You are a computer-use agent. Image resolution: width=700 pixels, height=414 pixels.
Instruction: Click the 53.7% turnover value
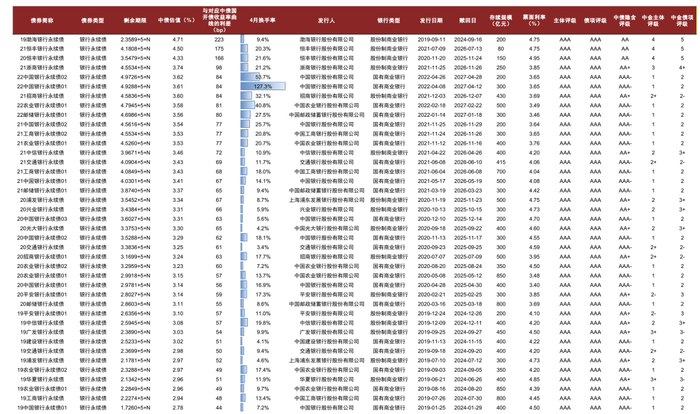[x=263, y=77]
